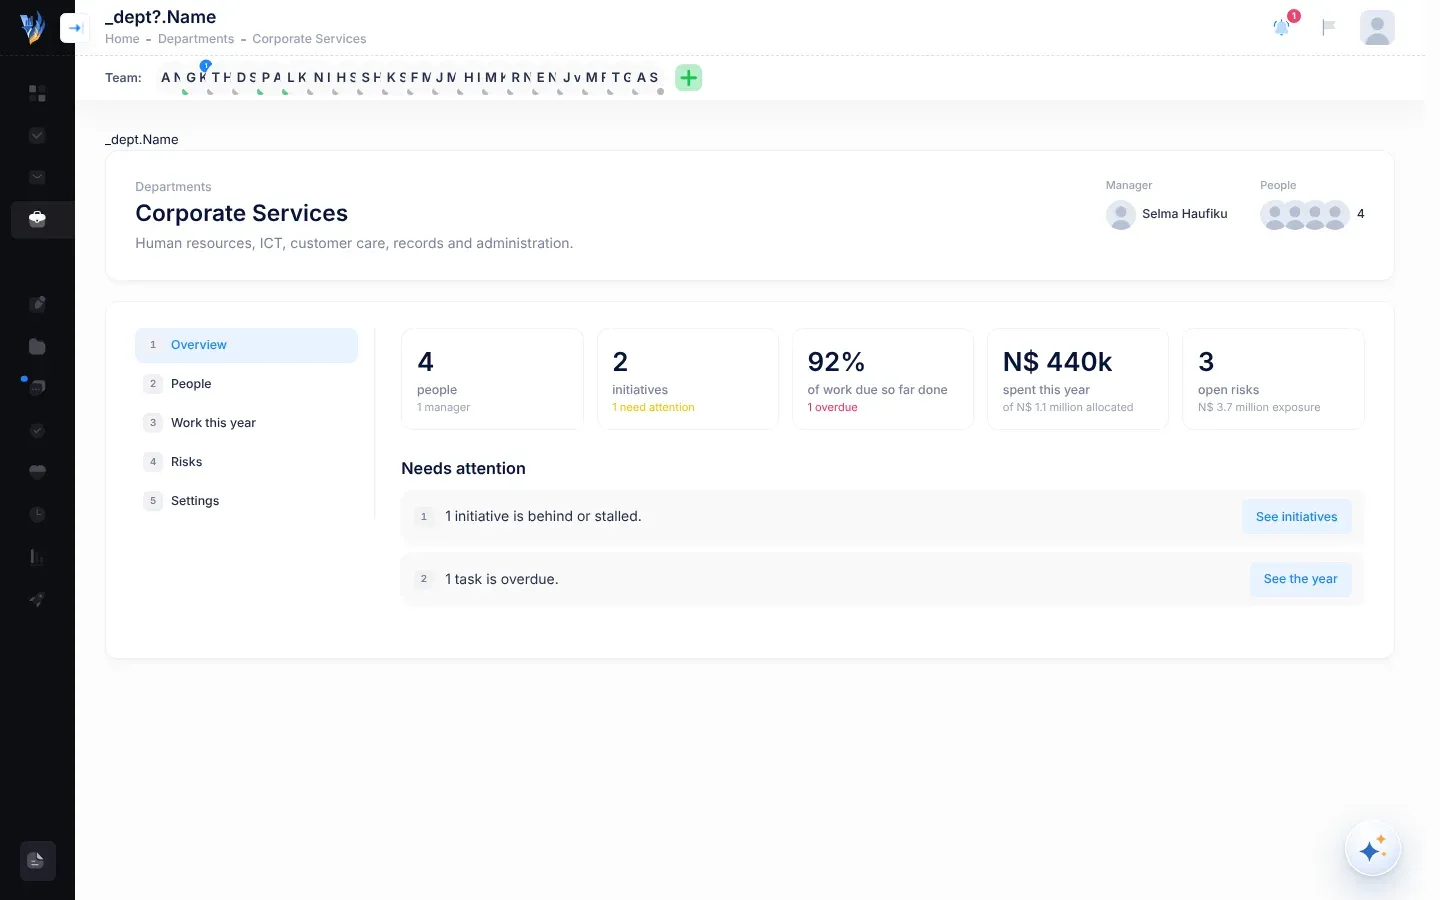Open the chat bubbles icon in sidebar
The image size is (1440, 900).
[37, 388]
